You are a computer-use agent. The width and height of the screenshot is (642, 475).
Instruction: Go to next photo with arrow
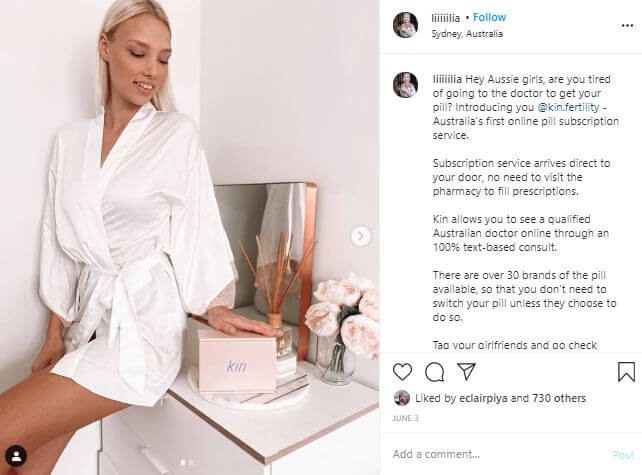coord(361,236)
